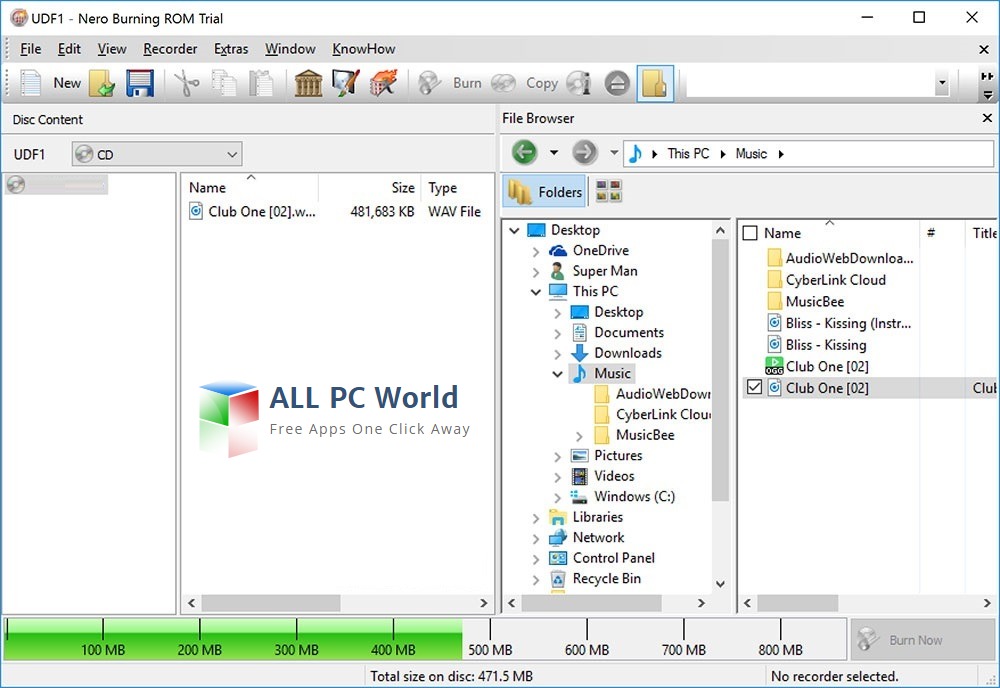Open forward button history dropdown arrow
Screen dimensions: 1000x688
[x=614, y=152]
